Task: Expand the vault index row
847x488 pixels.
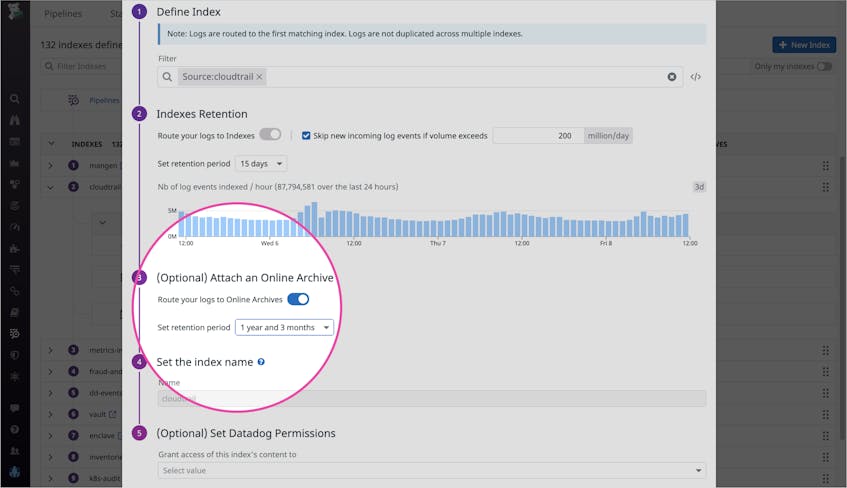Action: (x=51, y=415)
